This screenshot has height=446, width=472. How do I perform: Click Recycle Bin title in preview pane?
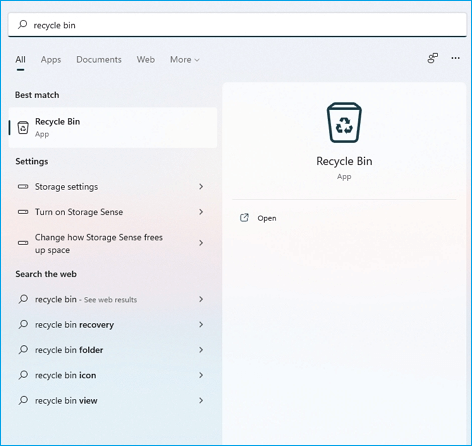pyautogui.click(x=344, y=161)
